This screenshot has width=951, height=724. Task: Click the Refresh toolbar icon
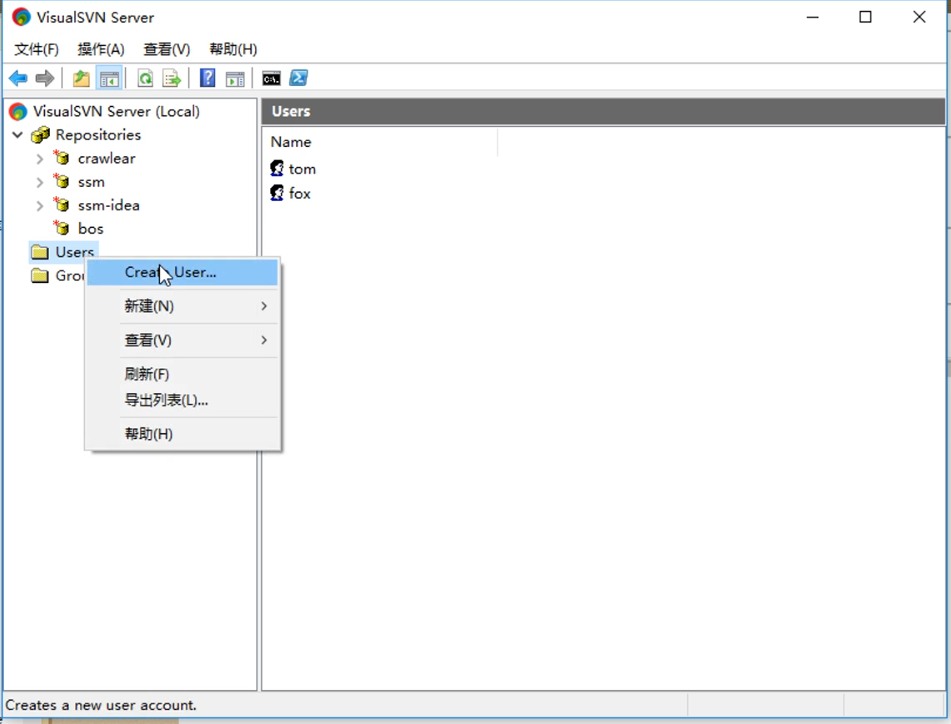click(146, 78)
